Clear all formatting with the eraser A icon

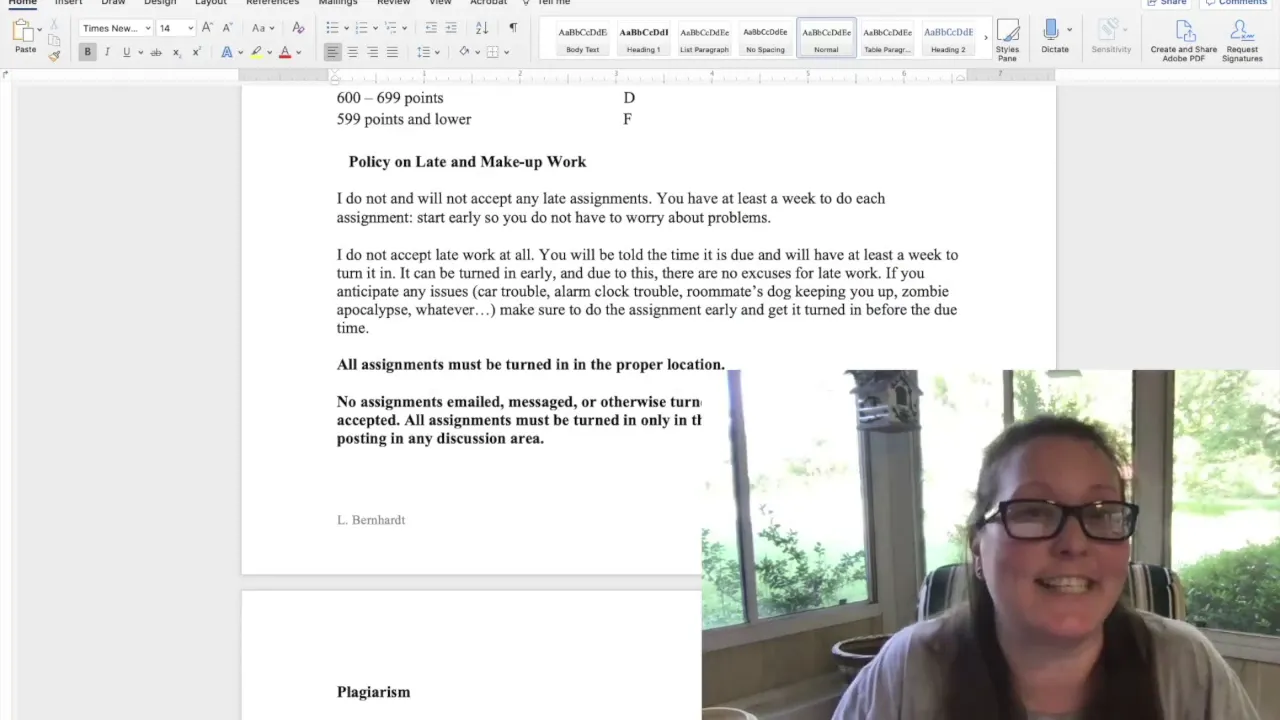pos(298,28)
